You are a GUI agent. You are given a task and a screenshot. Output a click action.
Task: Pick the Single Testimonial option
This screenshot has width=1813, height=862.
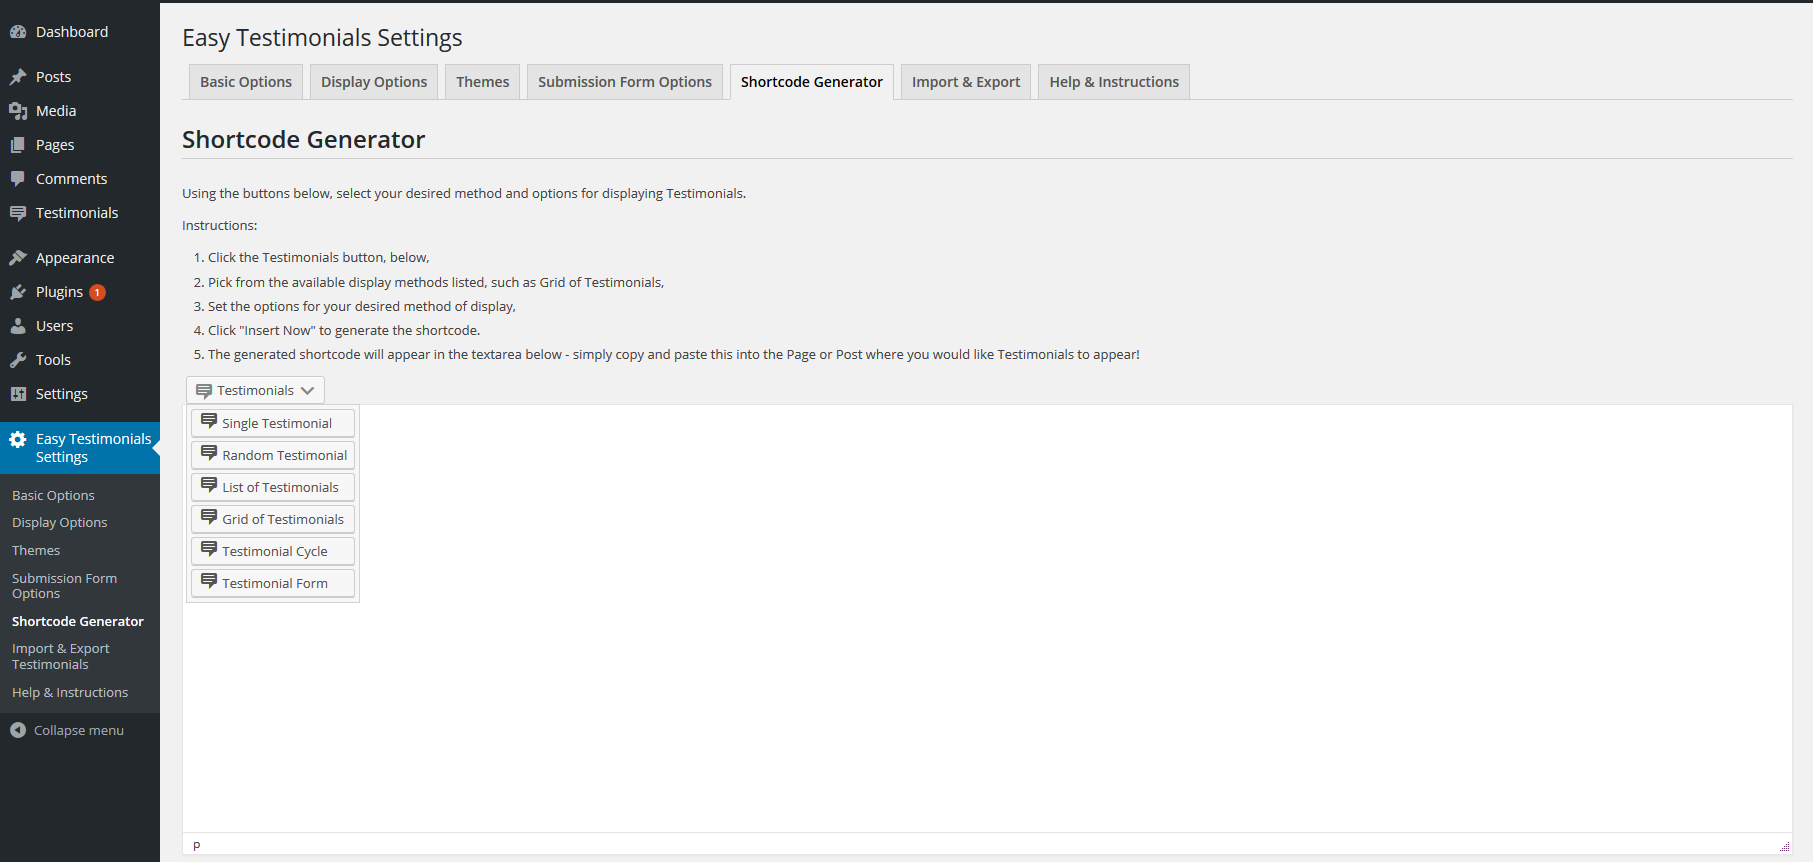pos(273,424)
